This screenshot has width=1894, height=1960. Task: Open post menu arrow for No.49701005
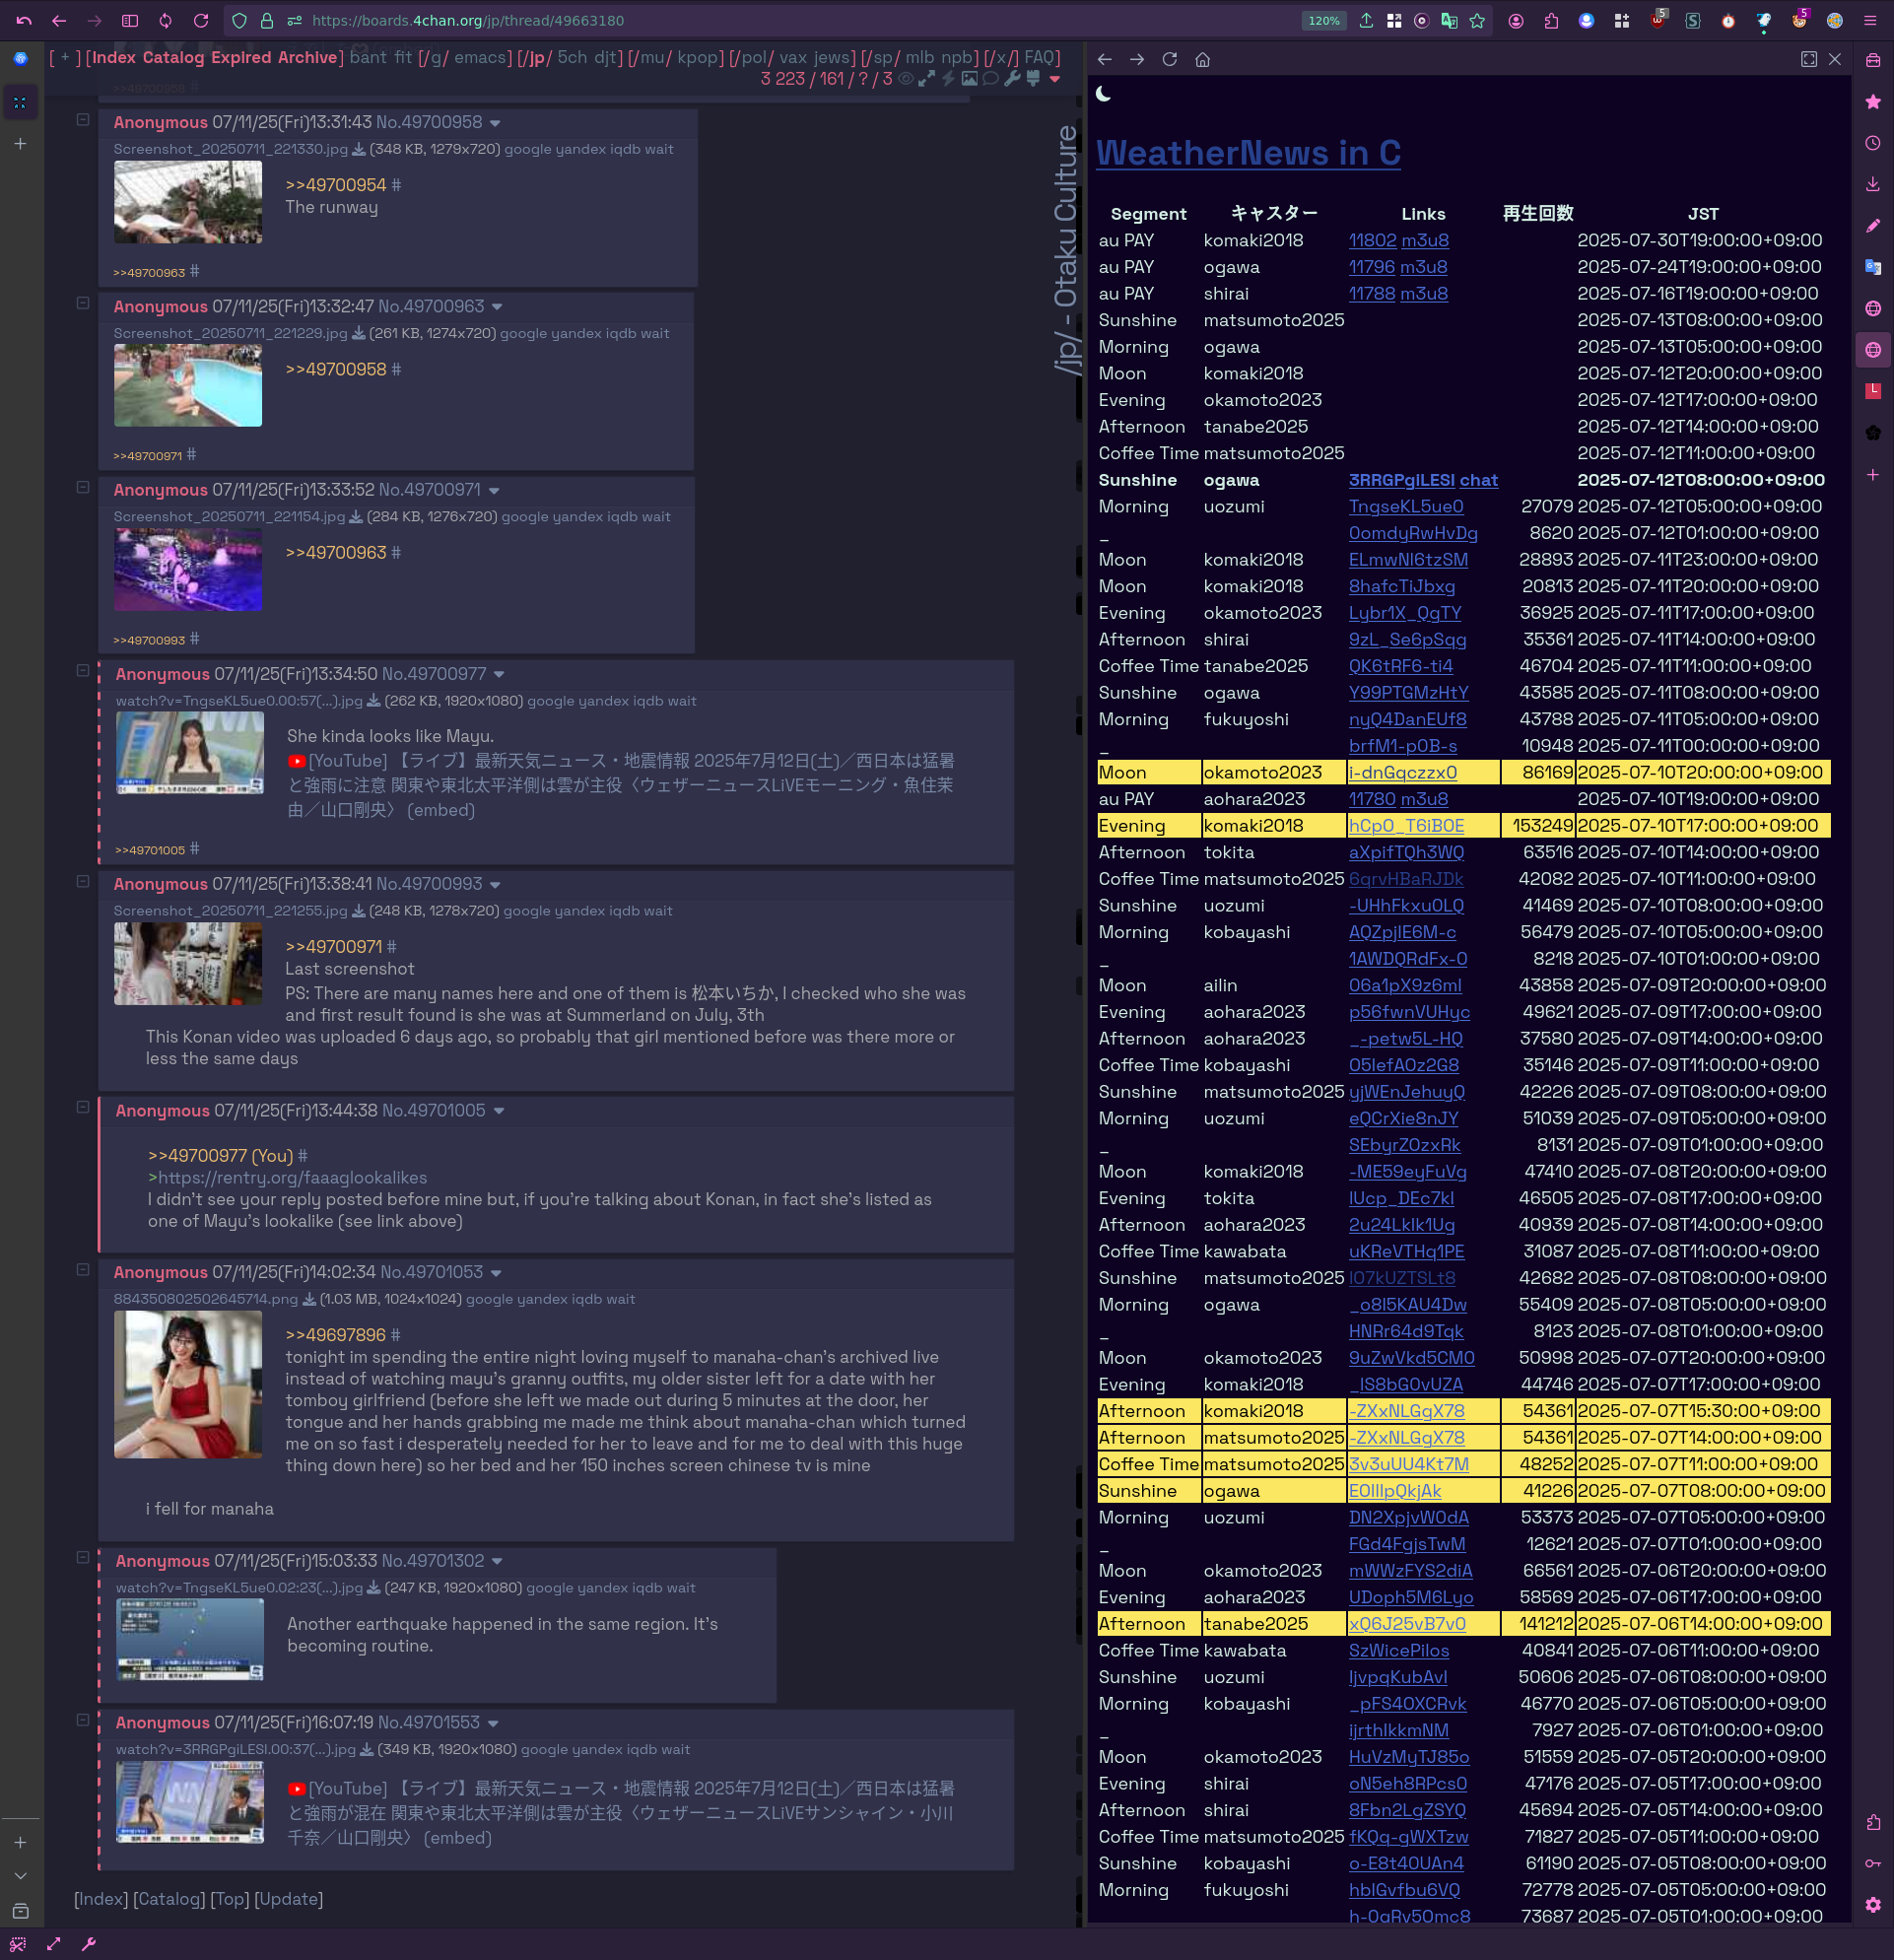click(499, 1111)
